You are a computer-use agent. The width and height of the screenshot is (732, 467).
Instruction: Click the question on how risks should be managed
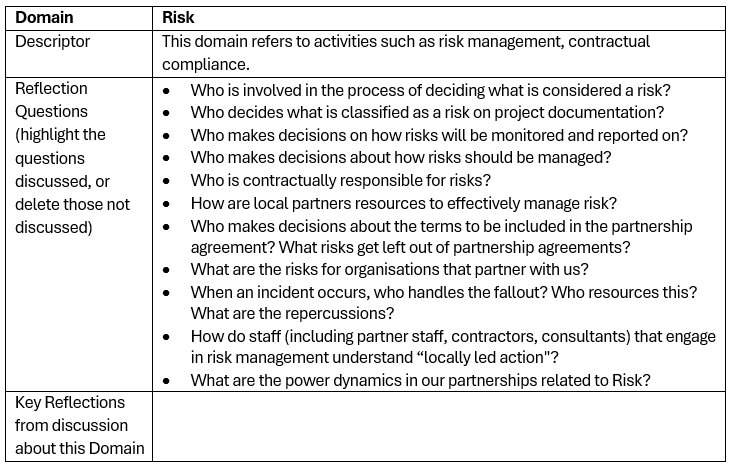tap(400, 158)
